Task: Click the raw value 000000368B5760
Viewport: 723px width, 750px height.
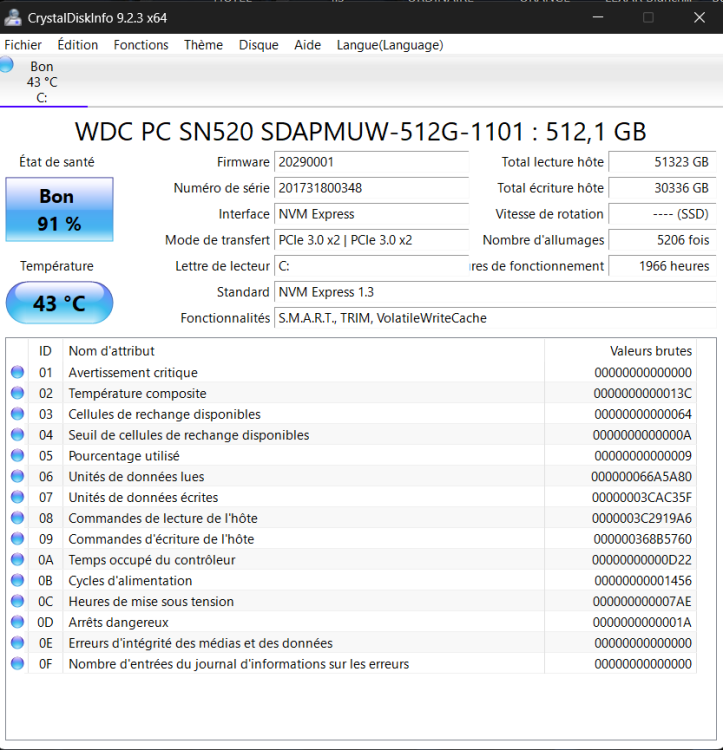Action: click(643, 539)
